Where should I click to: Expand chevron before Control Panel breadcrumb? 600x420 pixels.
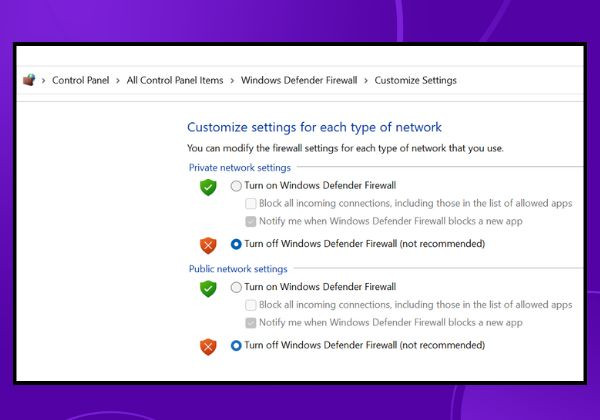[44, 81]
